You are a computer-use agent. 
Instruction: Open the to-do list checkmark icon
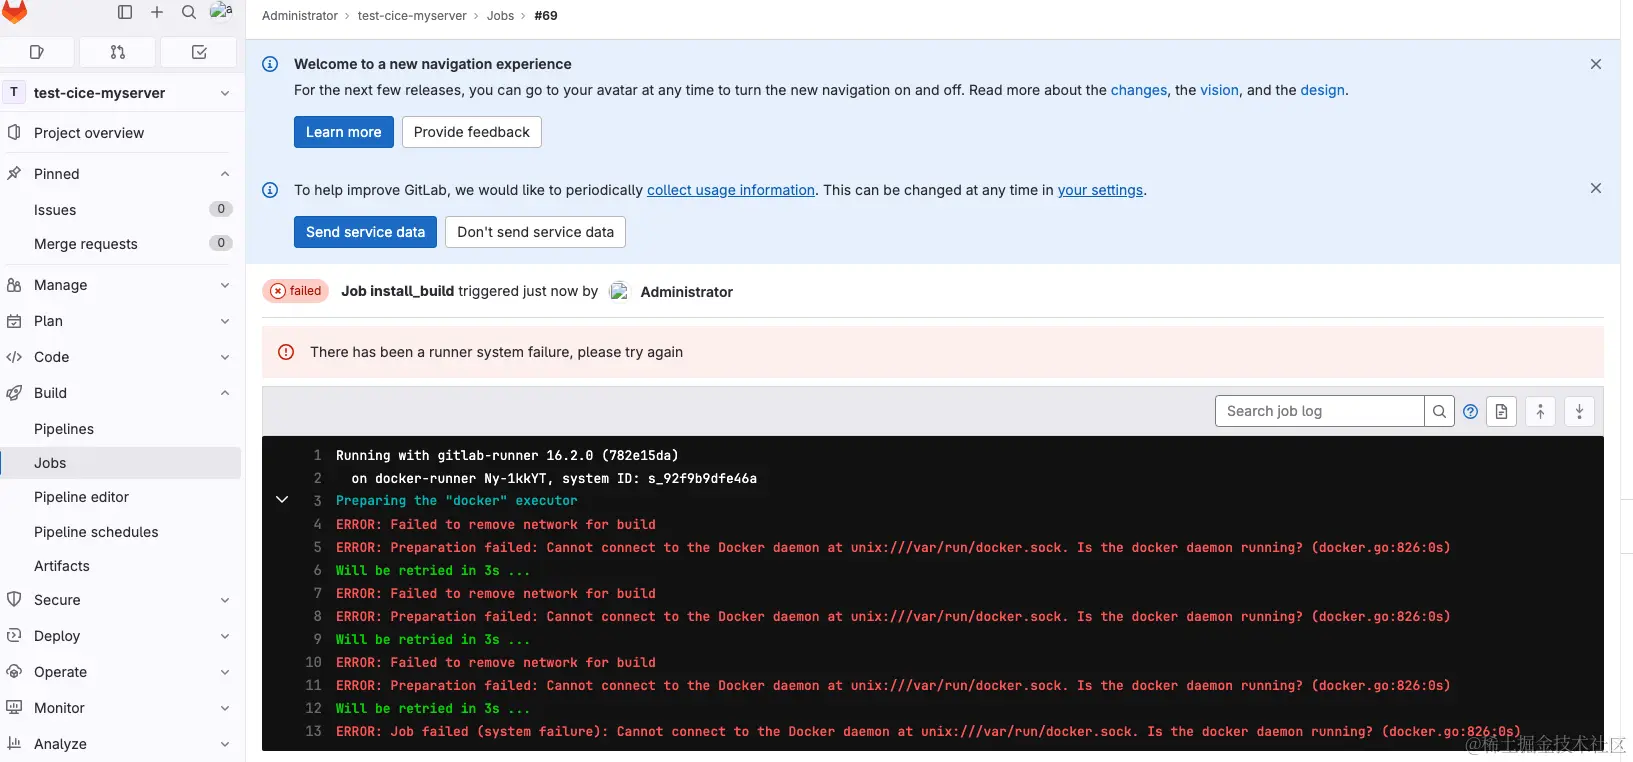click(199, 52)
